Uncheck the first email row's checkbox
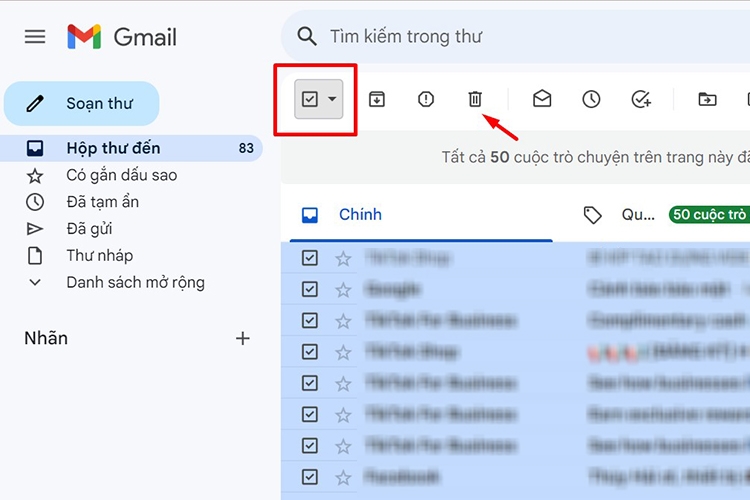 309,258
